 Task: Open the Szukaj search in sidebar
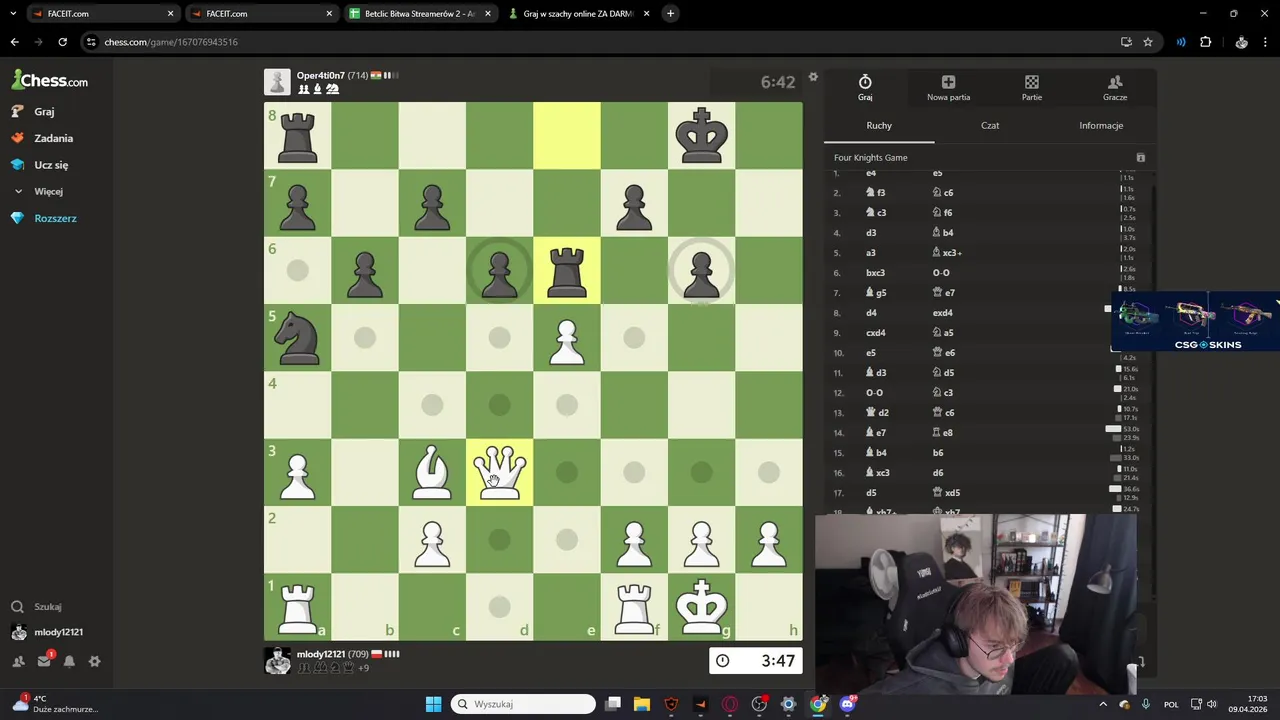pos(47,607)
